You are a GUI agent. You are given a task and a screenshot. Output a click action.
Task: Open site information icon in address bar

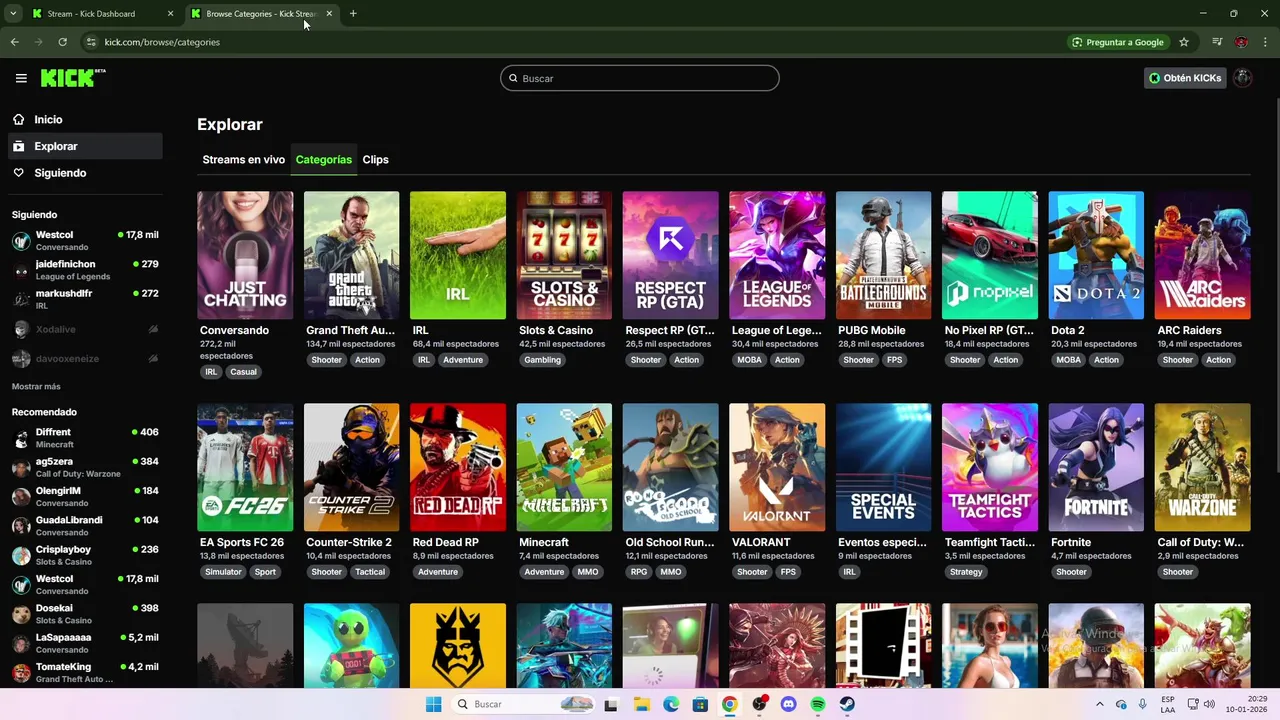(x=91, y=42)
